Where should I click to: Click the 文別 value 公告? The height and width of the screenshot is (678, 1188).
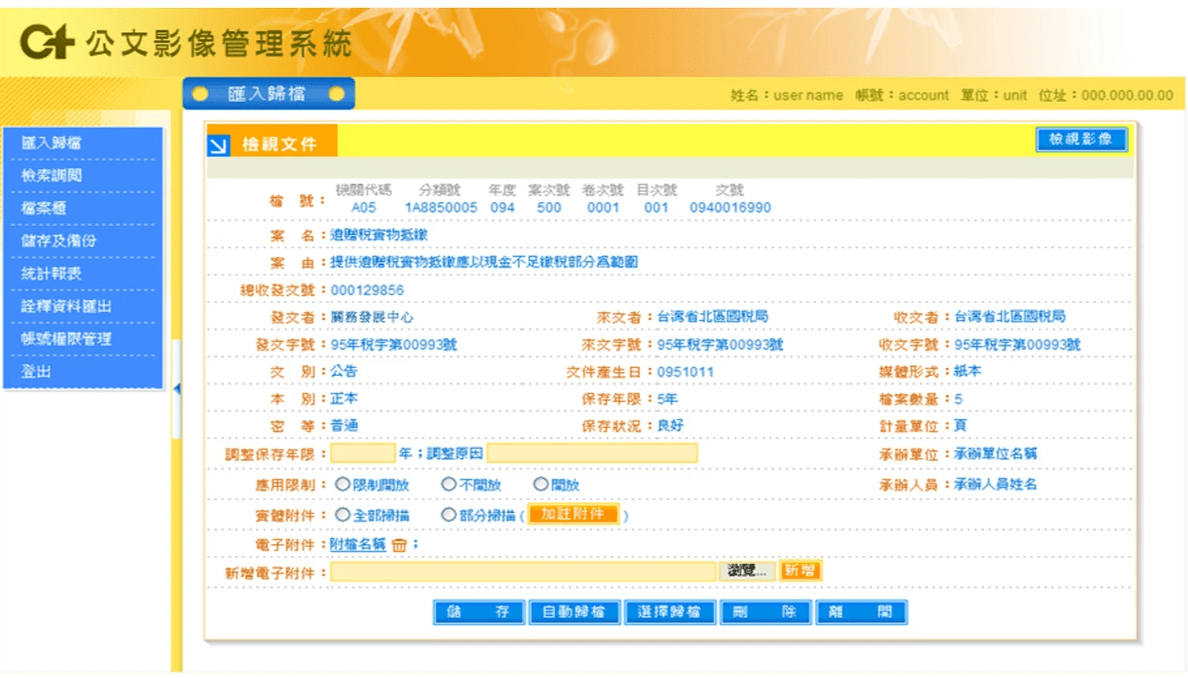point(344,371)
